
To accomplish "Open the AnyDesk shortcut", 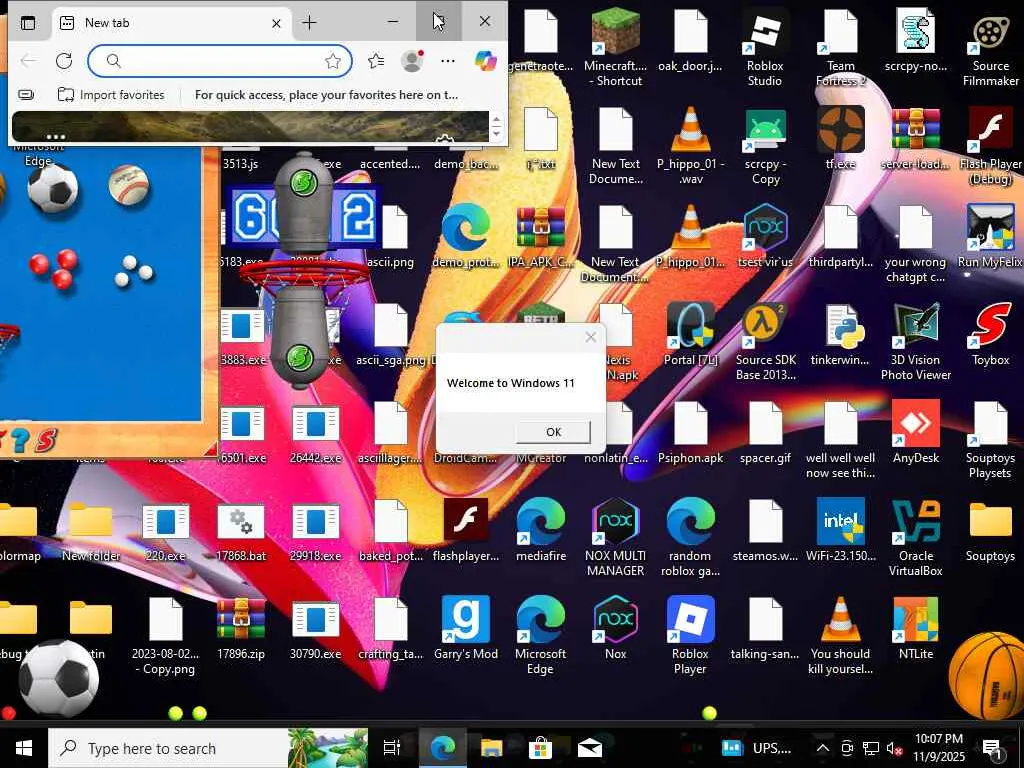I will click(x=916, y=432).
